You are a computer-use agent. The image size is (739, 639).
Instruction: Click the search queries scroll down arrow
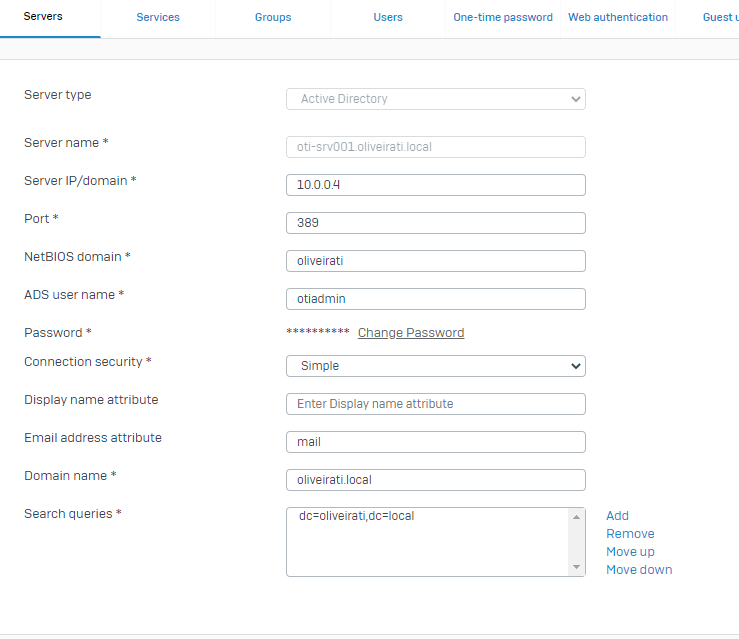coord(576,567)
